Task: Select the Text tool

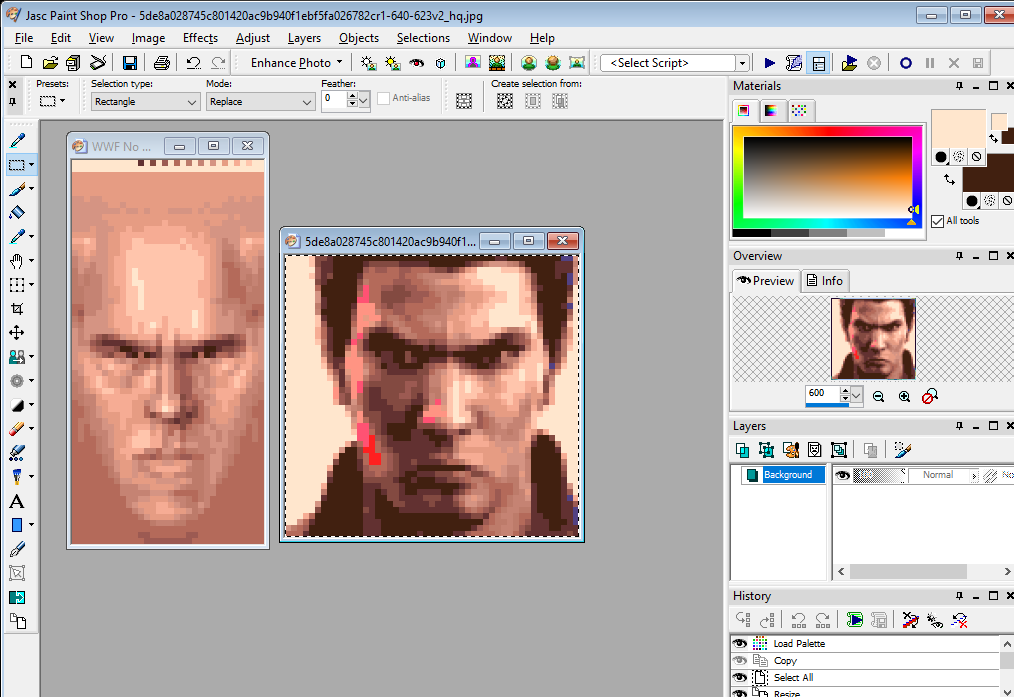Action: (17, 501)
